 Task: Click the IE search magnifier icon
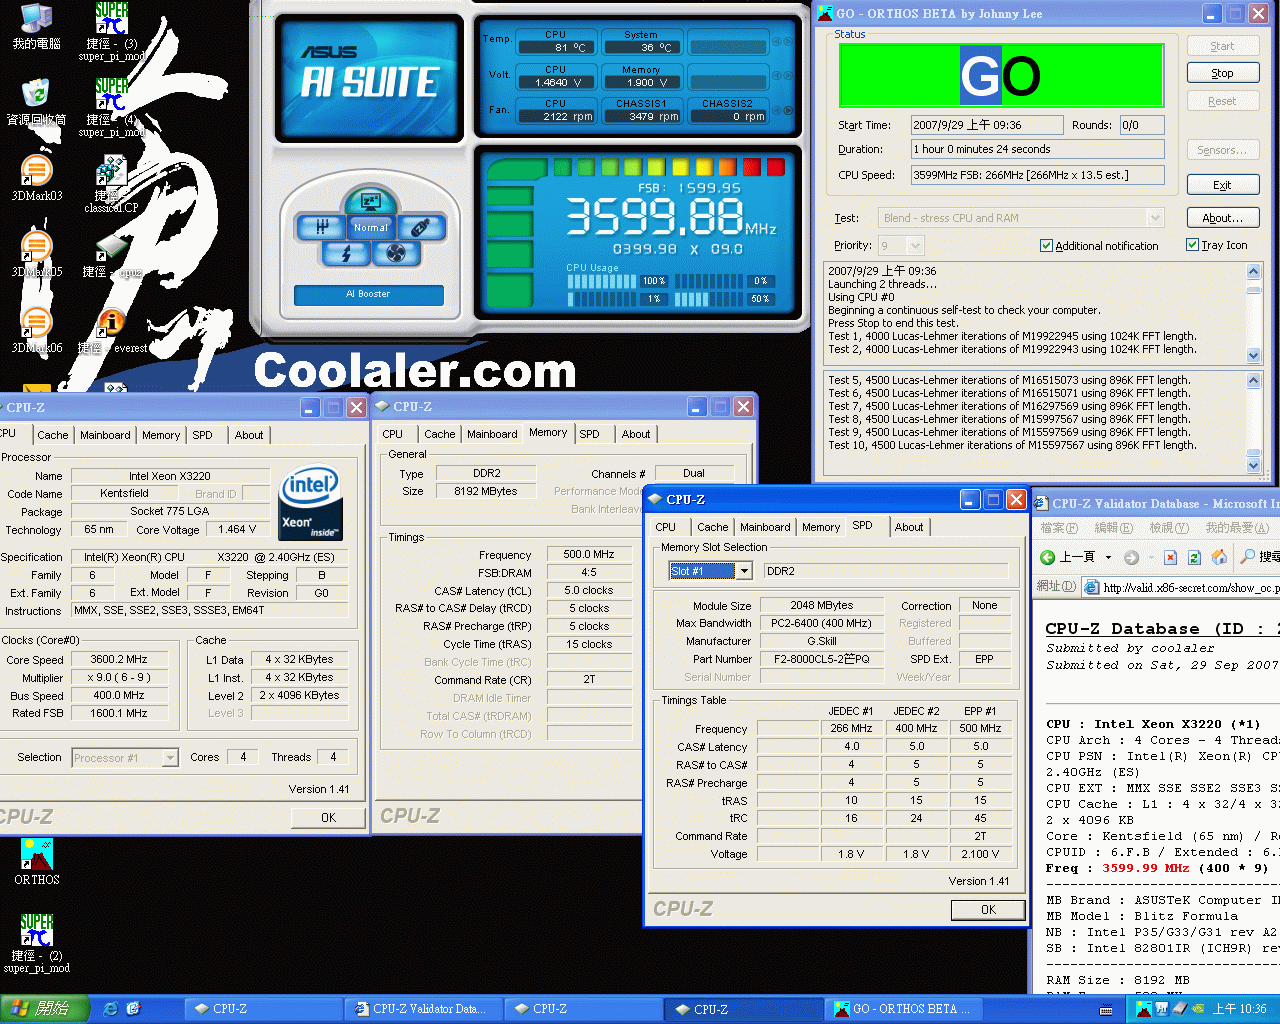click(1249, 556)
